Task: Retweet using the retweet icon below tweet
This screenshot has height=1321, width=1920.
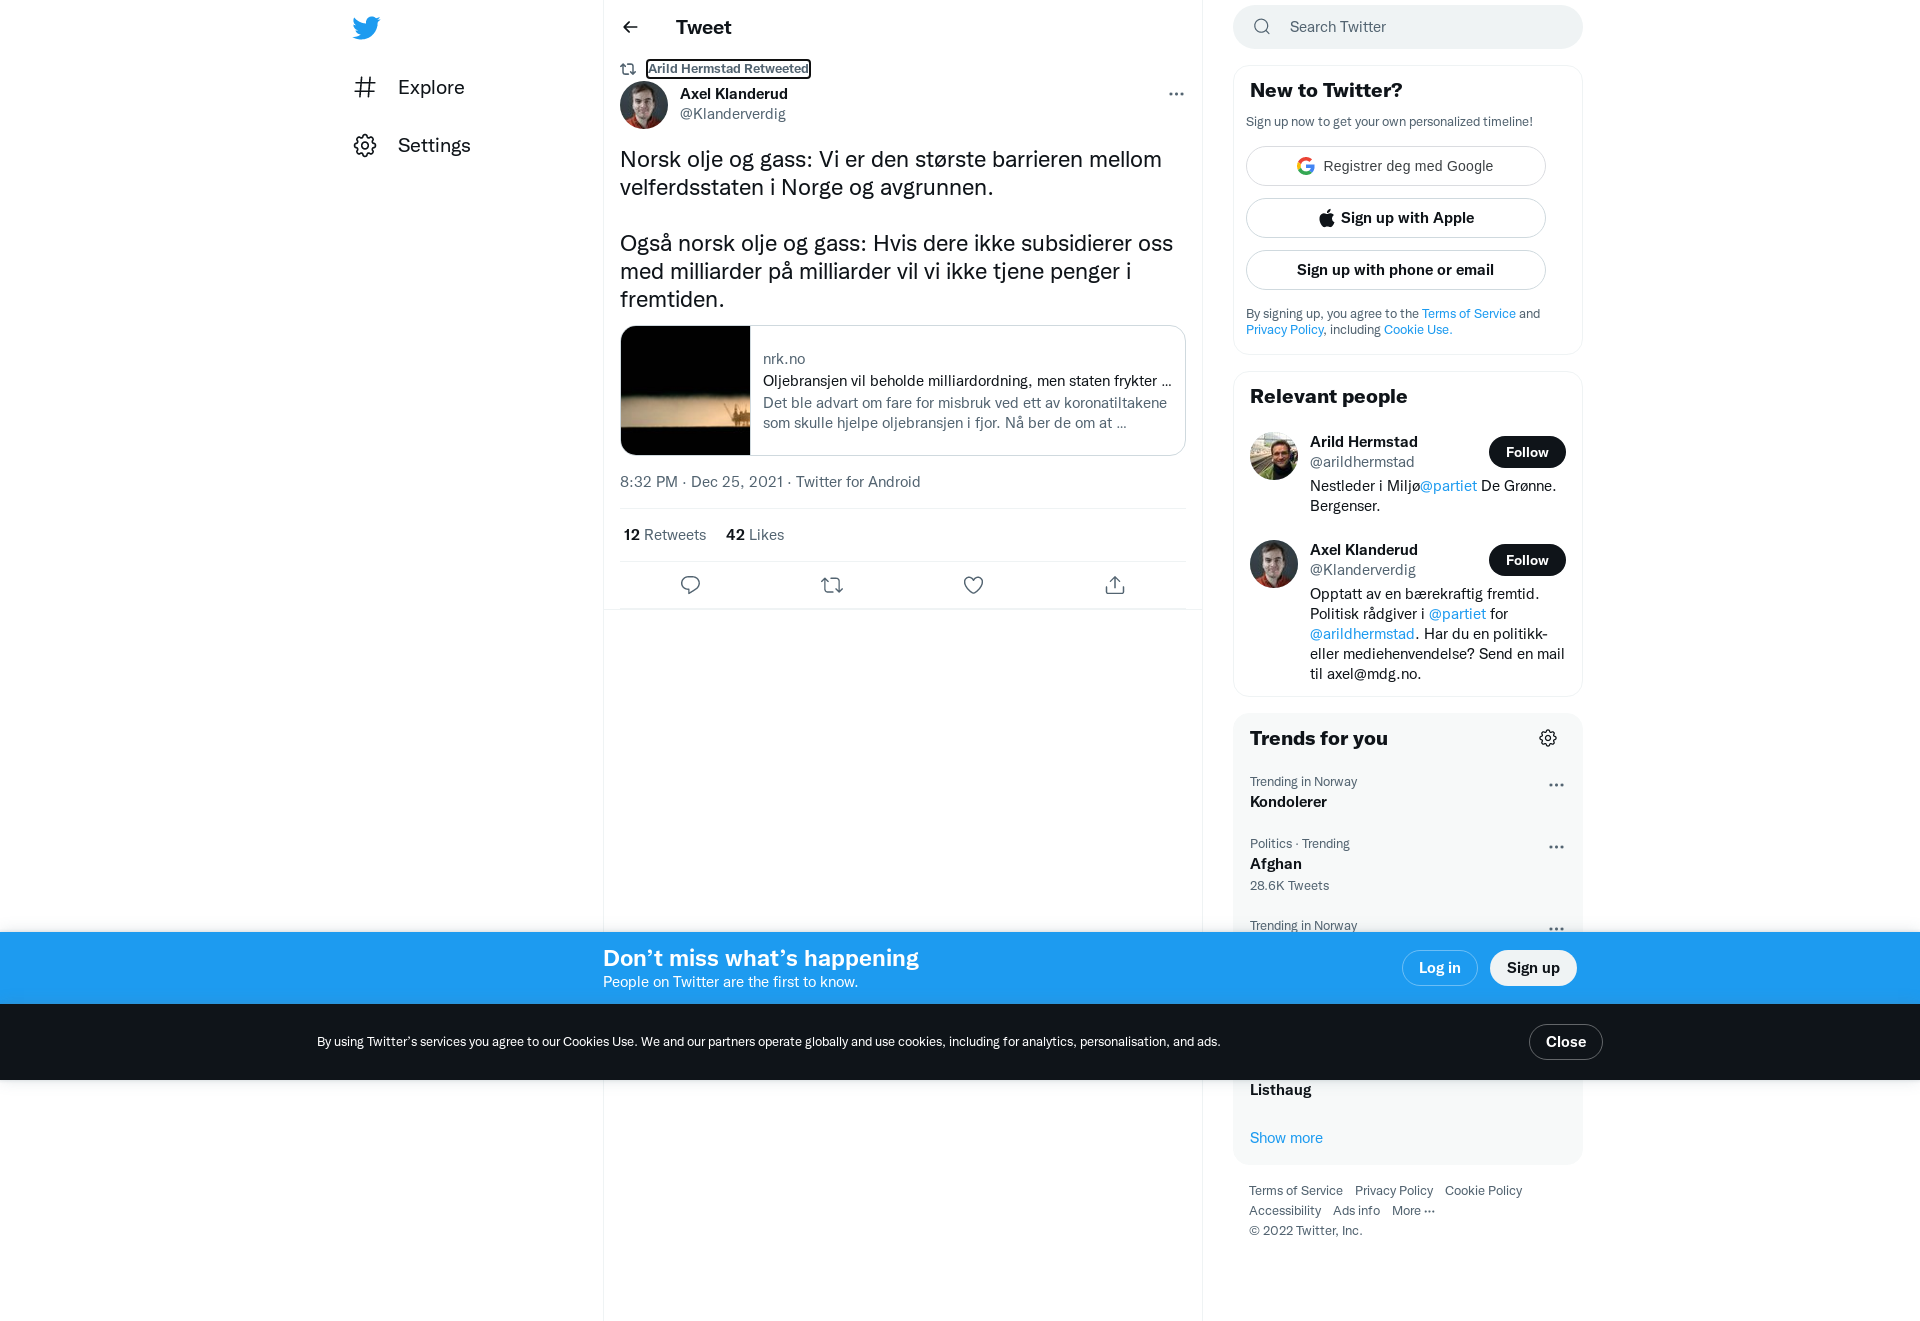Action: pos(832,585)
